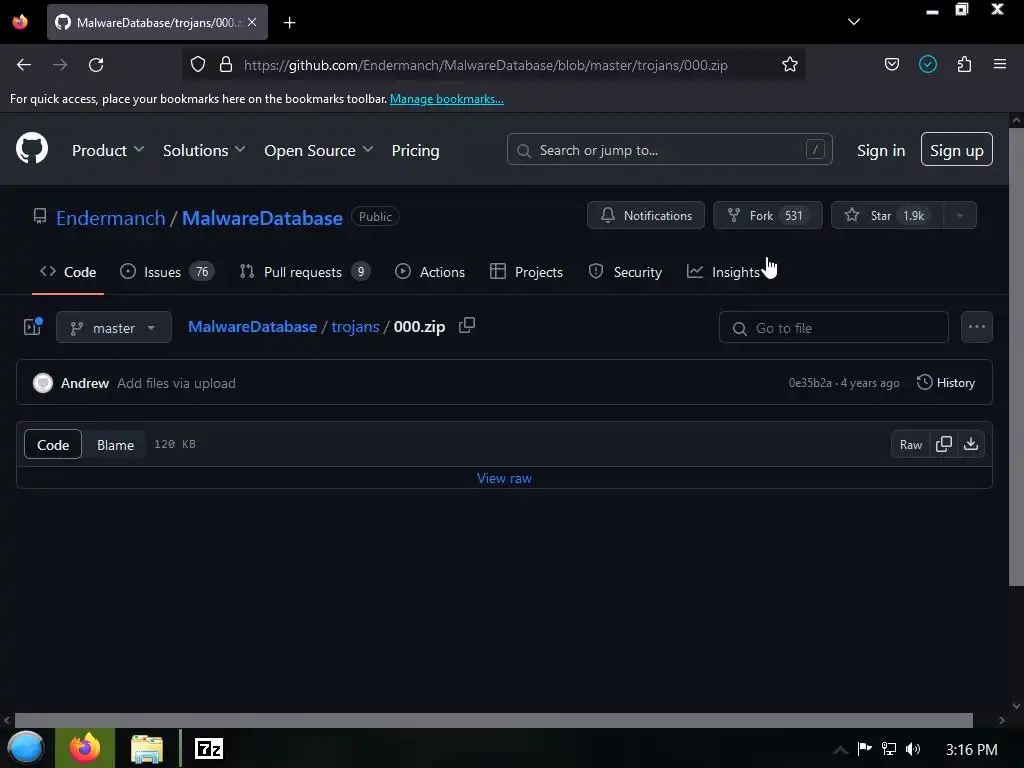This screenshot has width=1024, height=768.
Task: Open commit 0e35b2a link
Action: point(810,383)
